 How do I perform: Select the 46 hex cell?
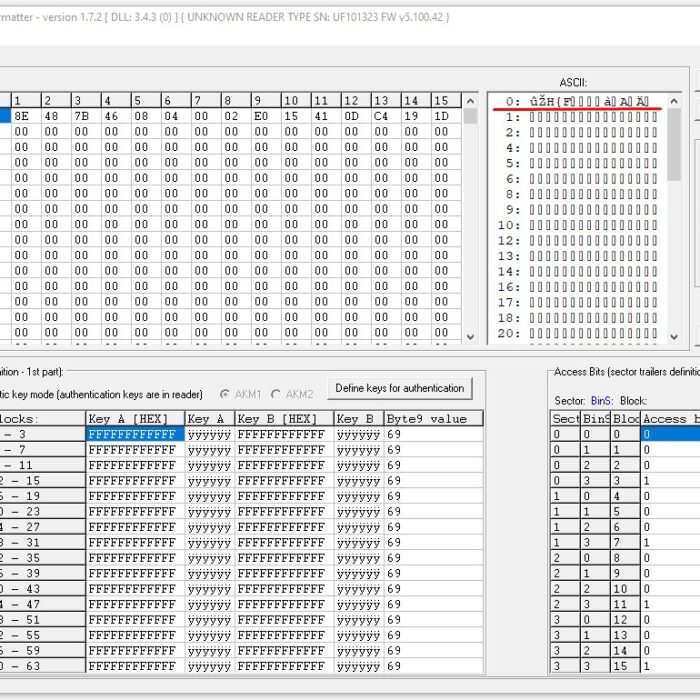coord(116,116)
